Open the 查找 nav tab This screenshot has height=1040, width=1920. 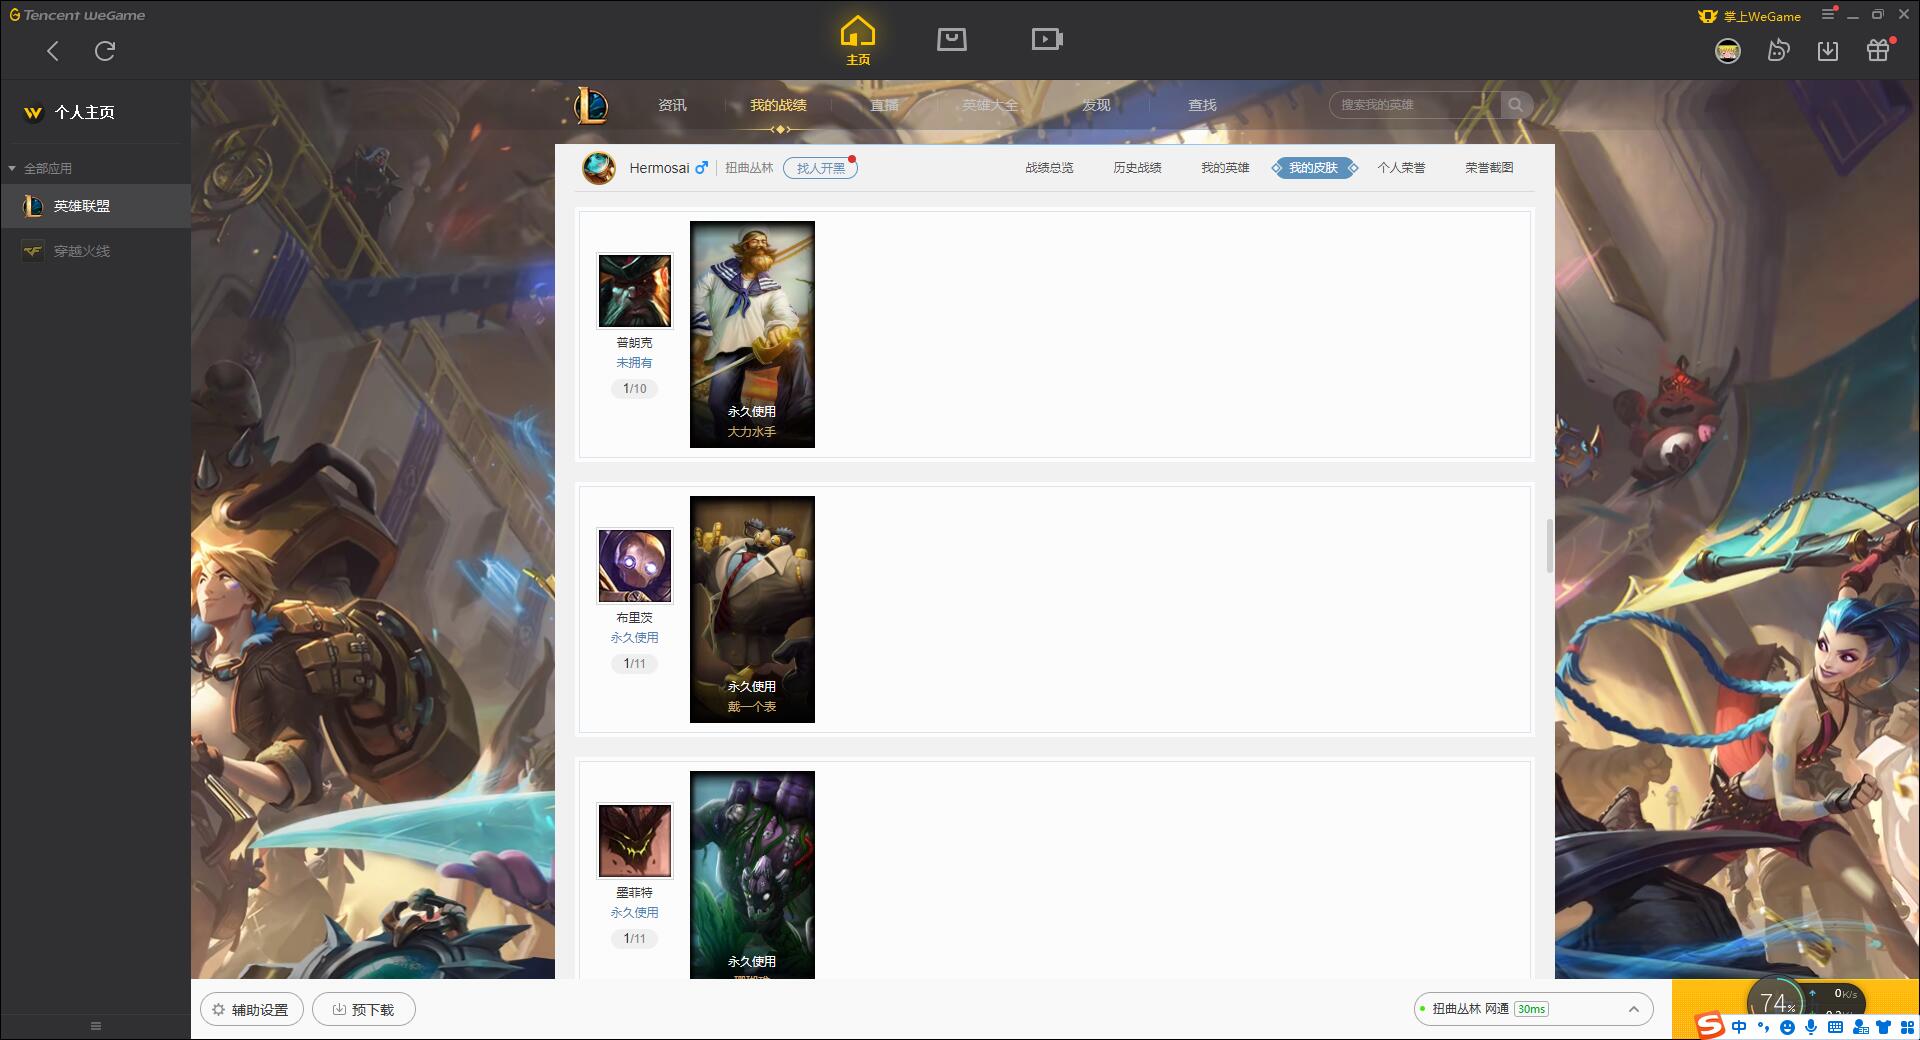[1202, 105]
